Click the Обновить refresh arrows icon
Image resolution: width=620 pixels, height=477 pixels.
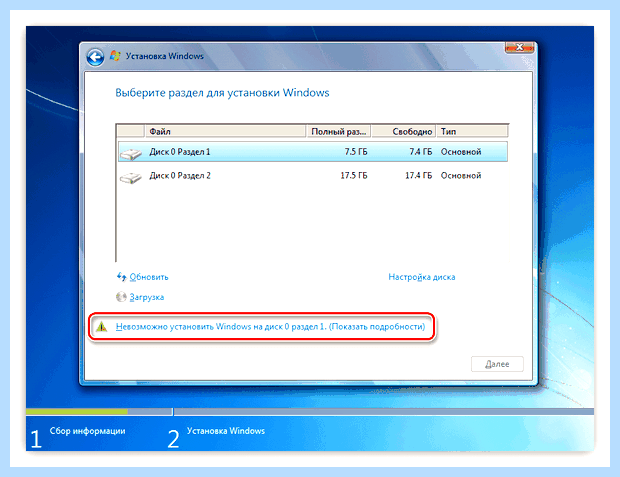[121, 276]
